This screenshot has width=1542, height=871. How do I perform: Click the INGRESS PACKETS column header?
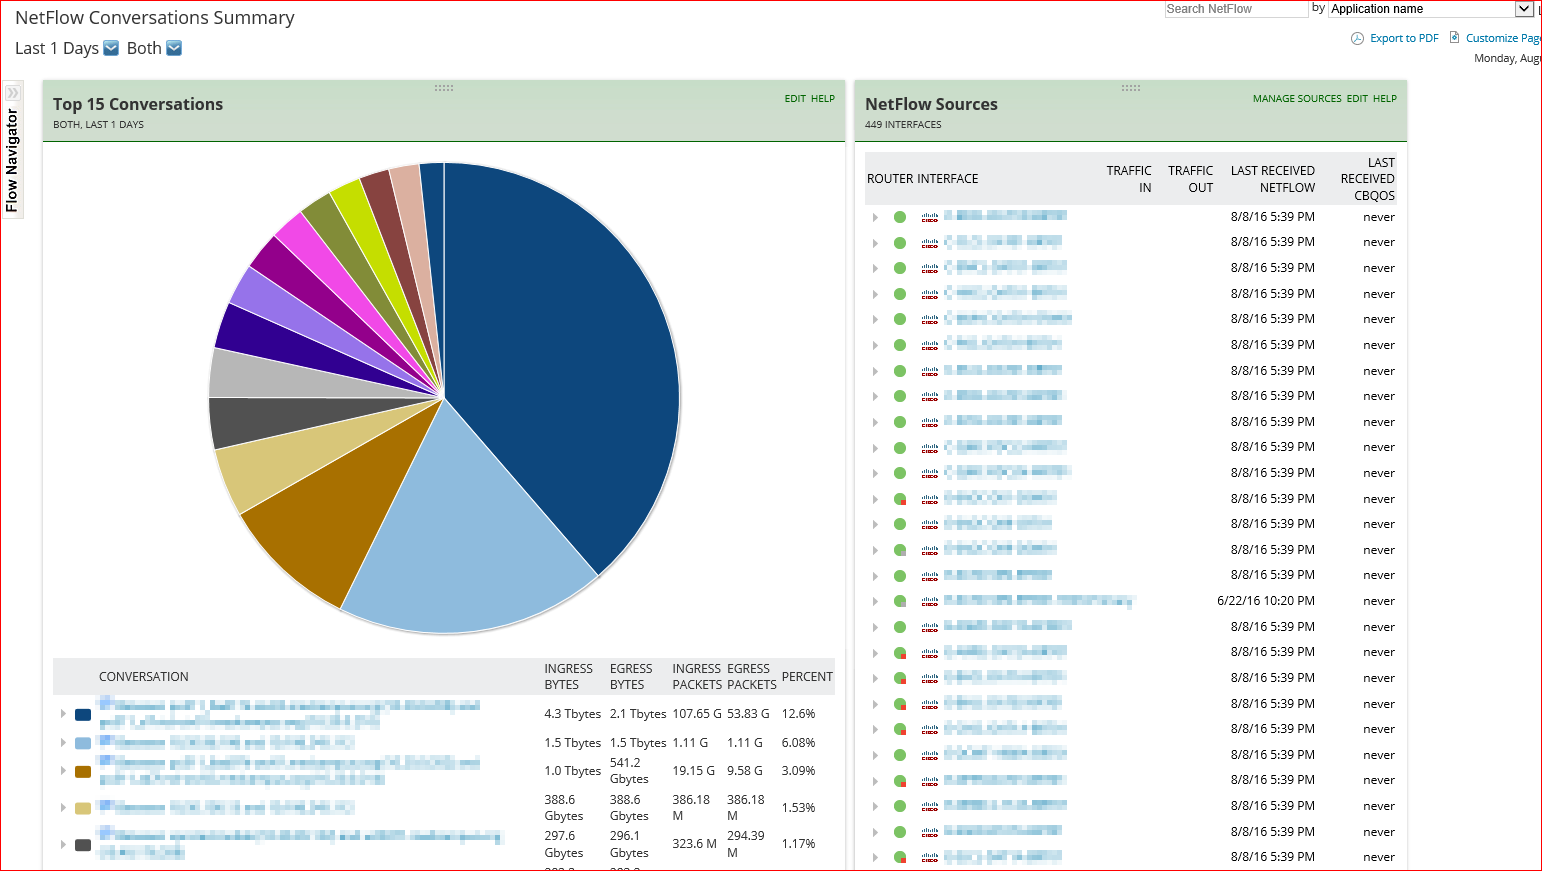point(697,677)
